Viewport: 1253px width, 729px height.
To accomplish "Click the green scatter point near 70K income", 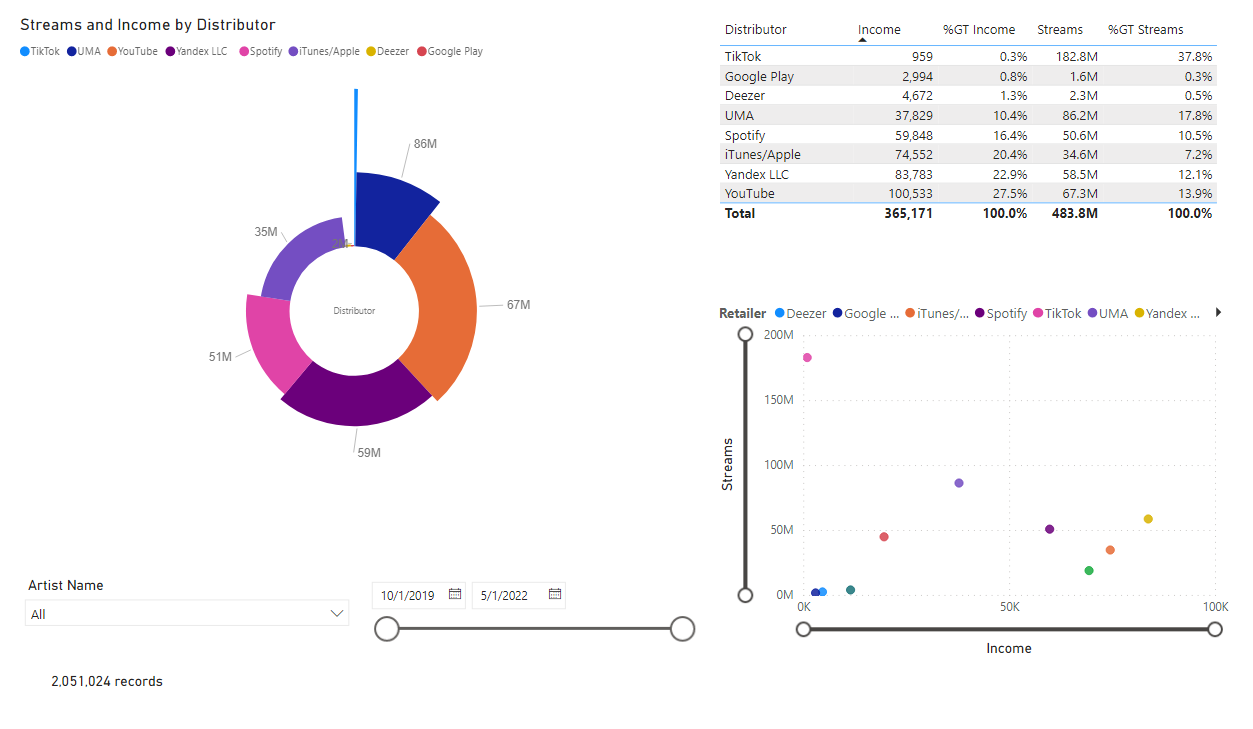I will click(x=1089, y=571).
